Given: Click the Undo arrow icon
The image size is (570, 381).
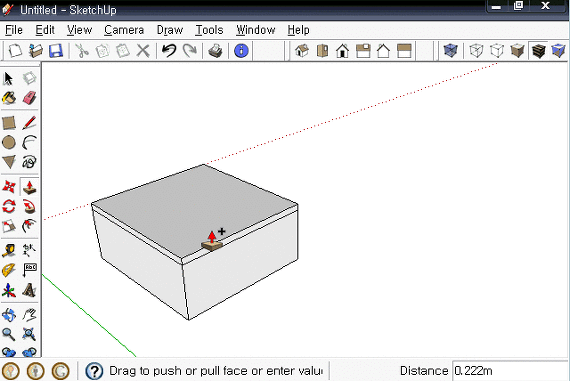Looking at the screenshot, I should click(169, 51).
